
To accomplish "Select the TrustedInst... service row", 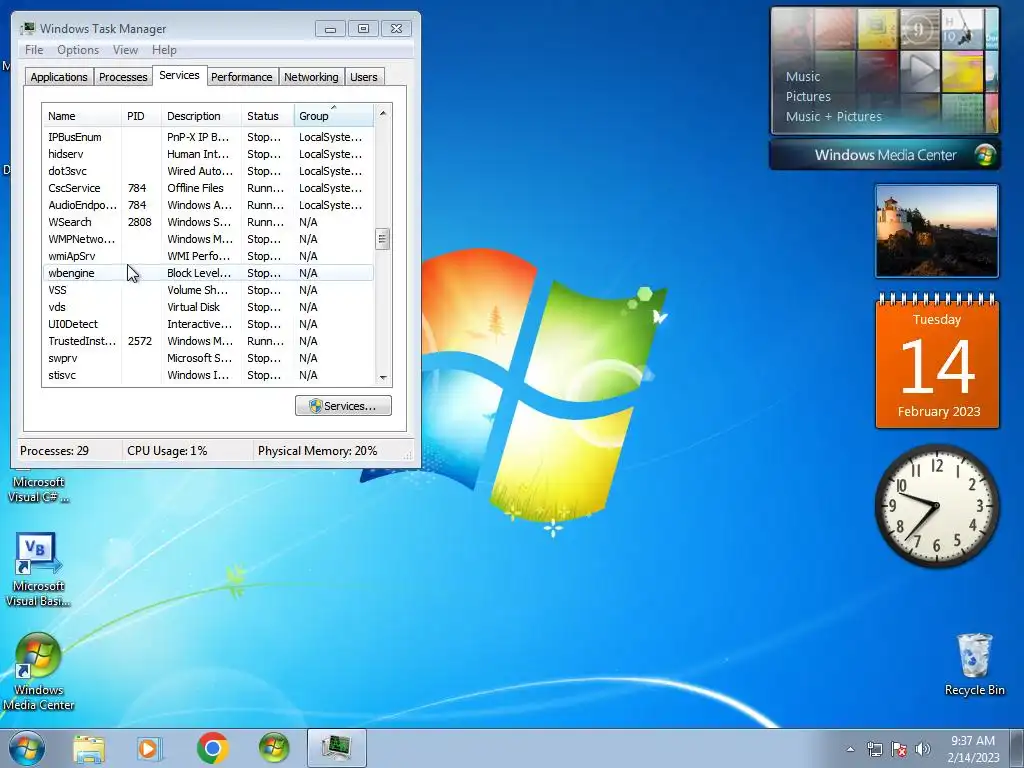I will (x=208, y=341).
